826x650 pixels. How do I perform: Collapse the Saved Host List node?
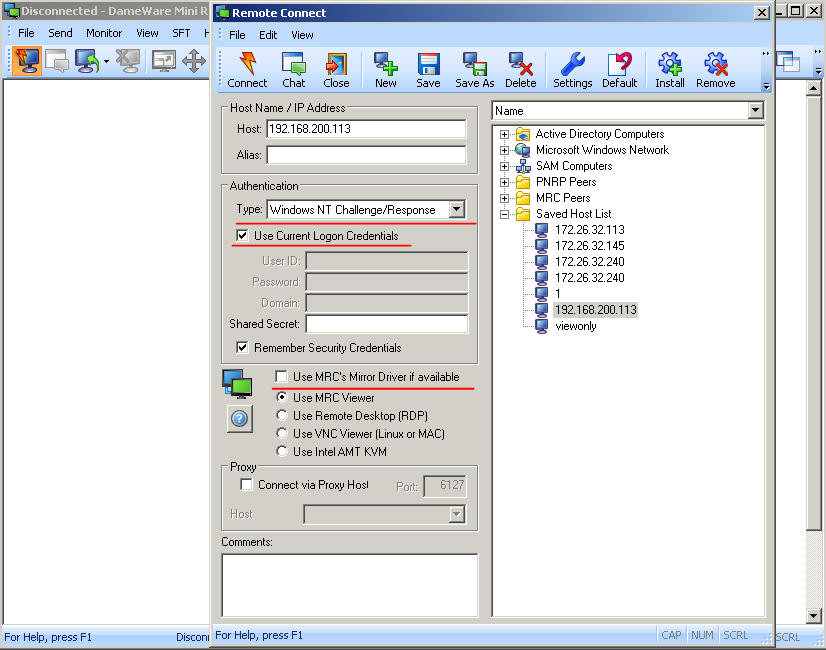(x=505, y=214)
